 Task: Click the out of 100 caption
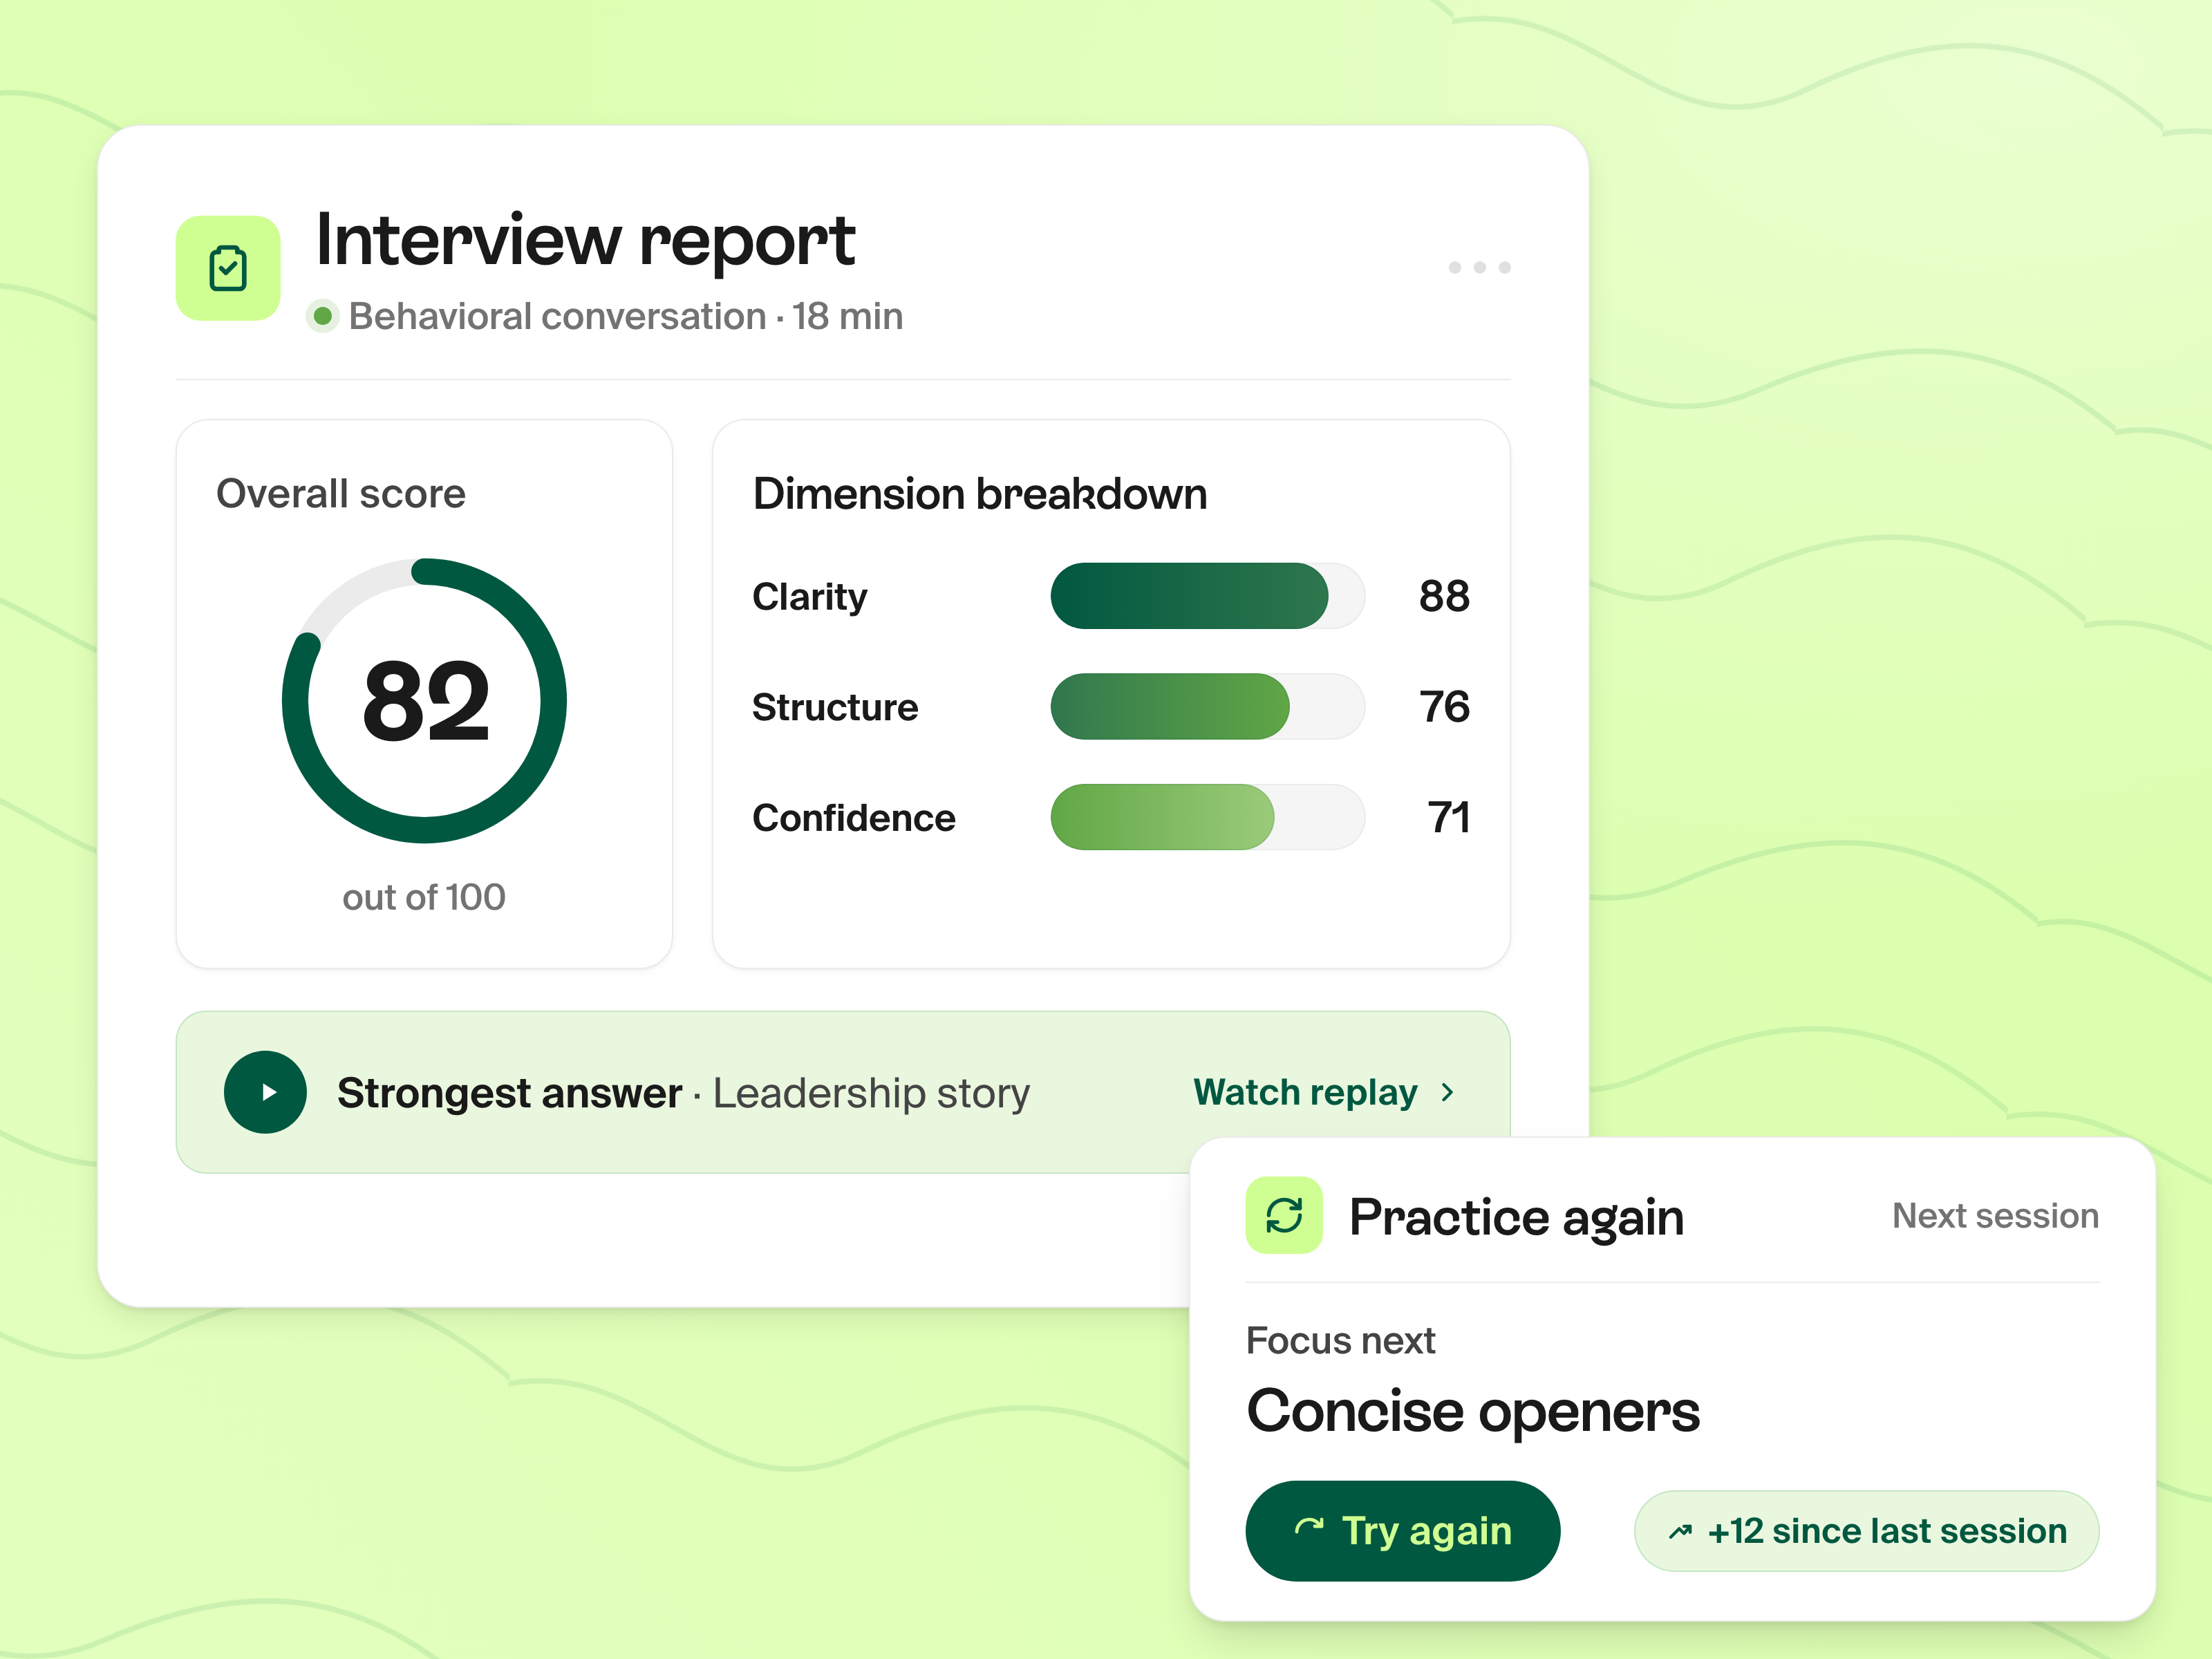pyautogui.click(x=424, y=897)
